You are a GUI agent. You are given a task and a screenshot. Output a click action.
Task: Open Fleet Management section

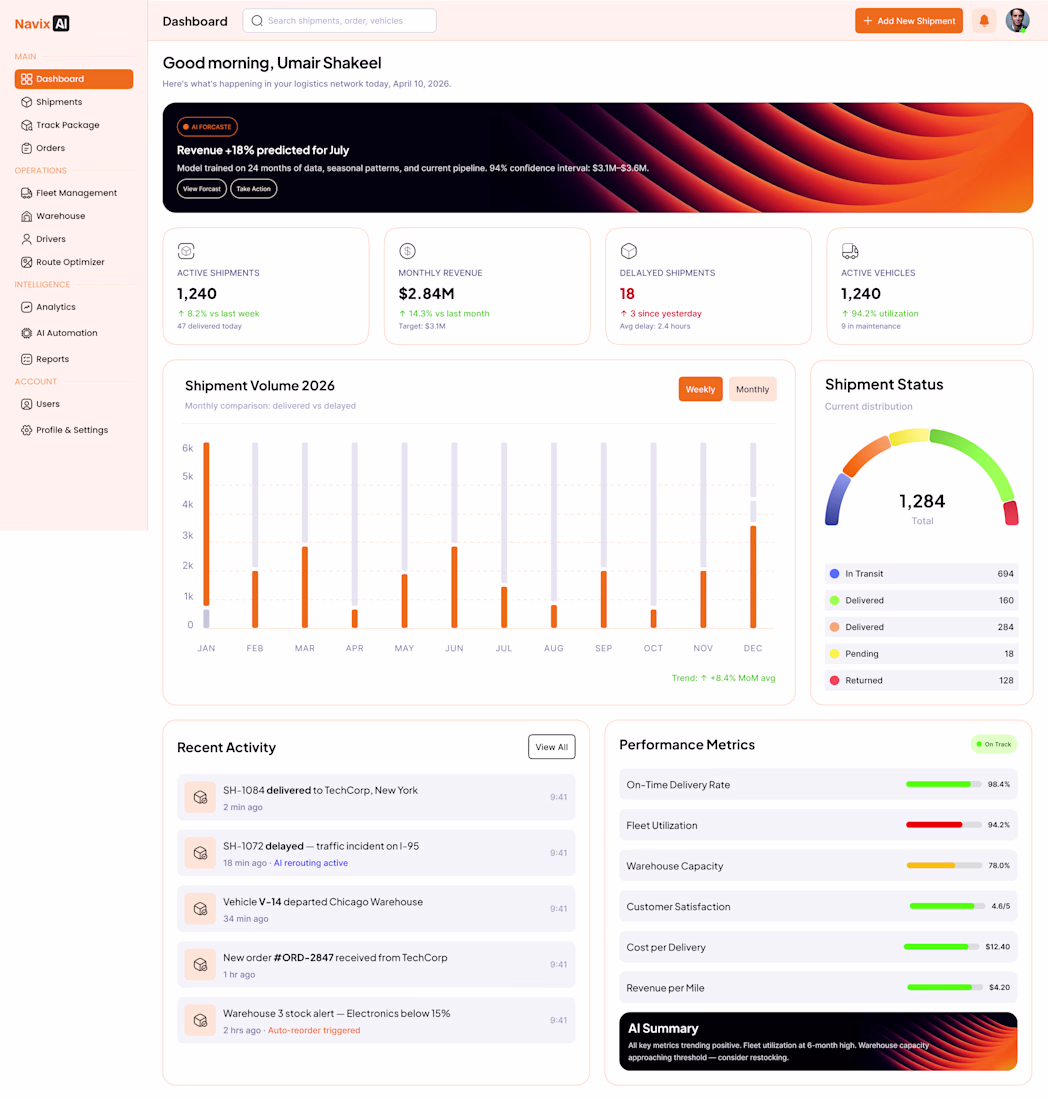click(74, 193)
